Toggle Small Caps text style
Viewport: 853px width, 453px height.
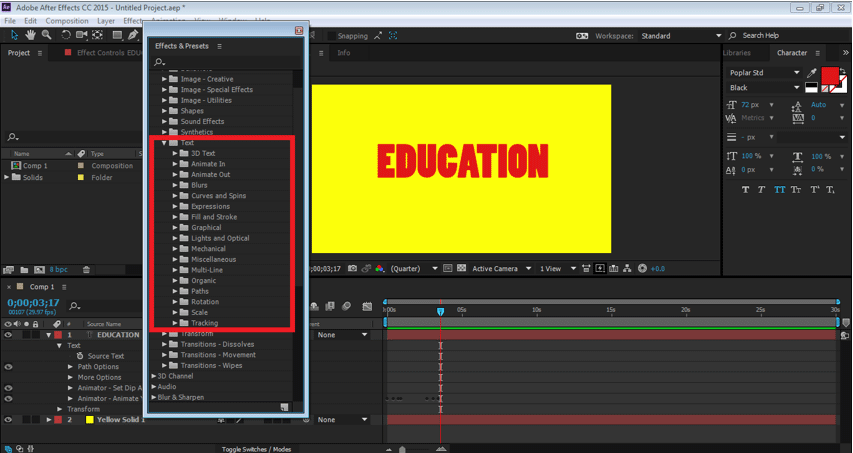pyautogui.click(x=796, y=189)
